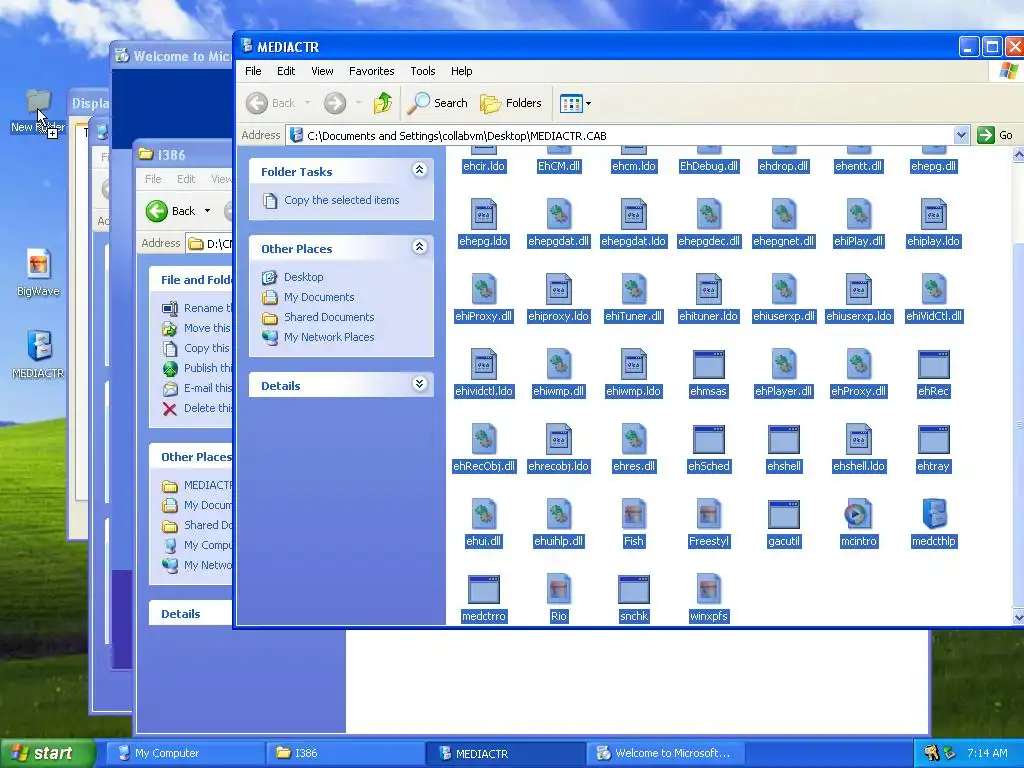Click the Go button beside address bar
Screen dimensions: 1024x768
995,135
